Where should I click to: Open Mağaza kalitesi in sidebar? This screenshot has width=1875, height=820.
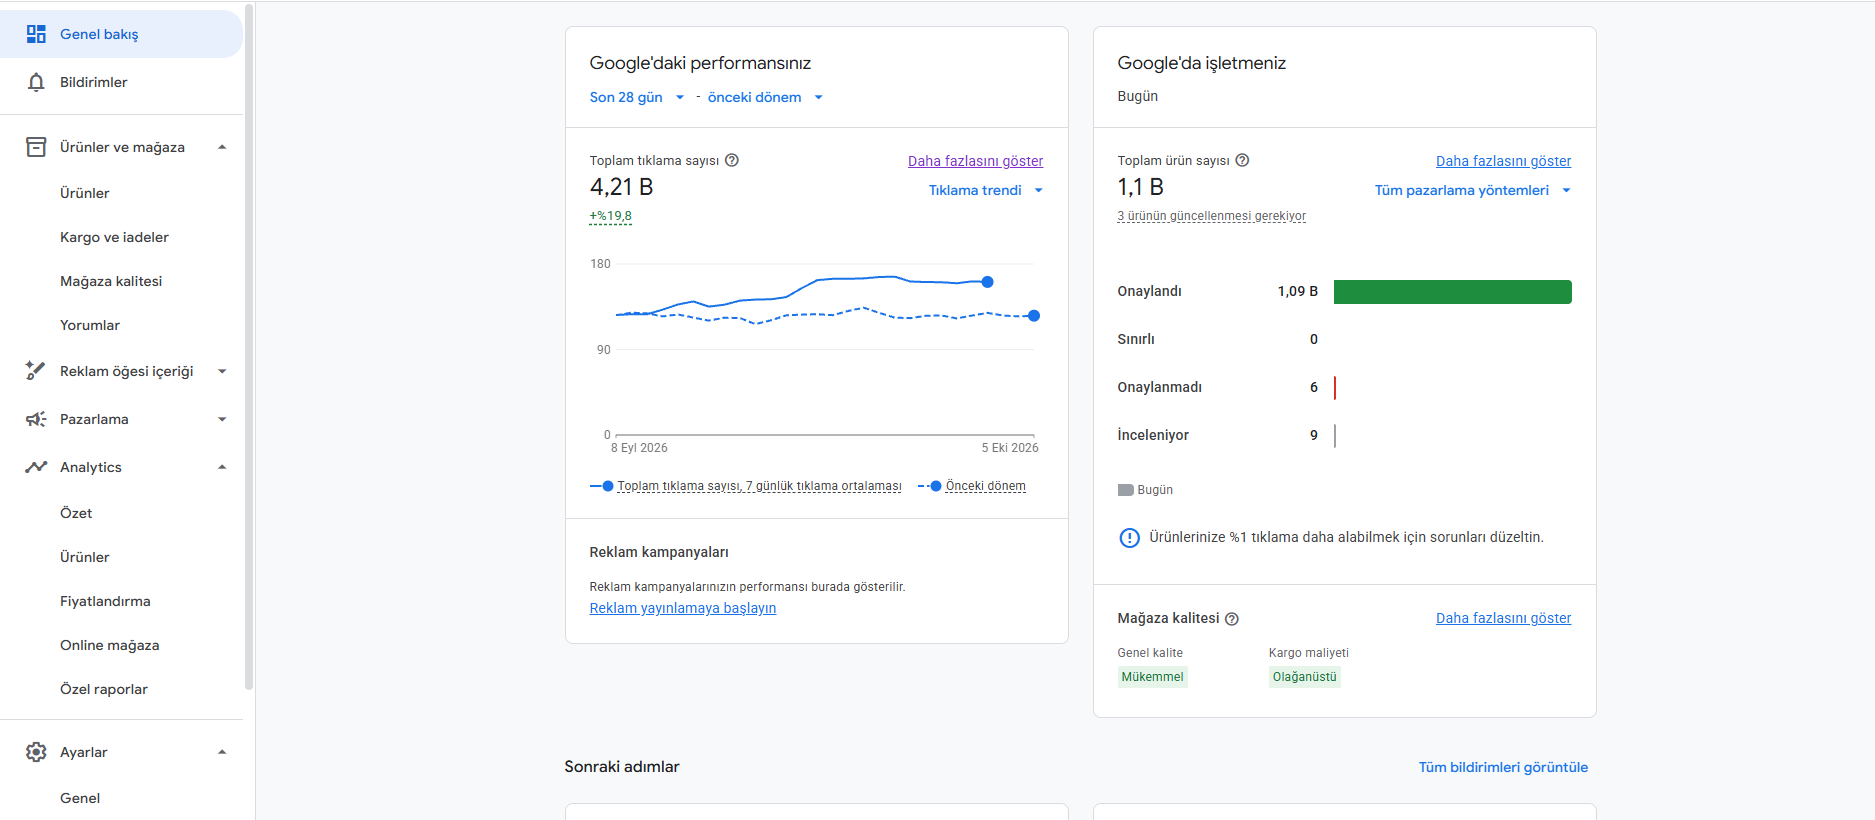111,281
